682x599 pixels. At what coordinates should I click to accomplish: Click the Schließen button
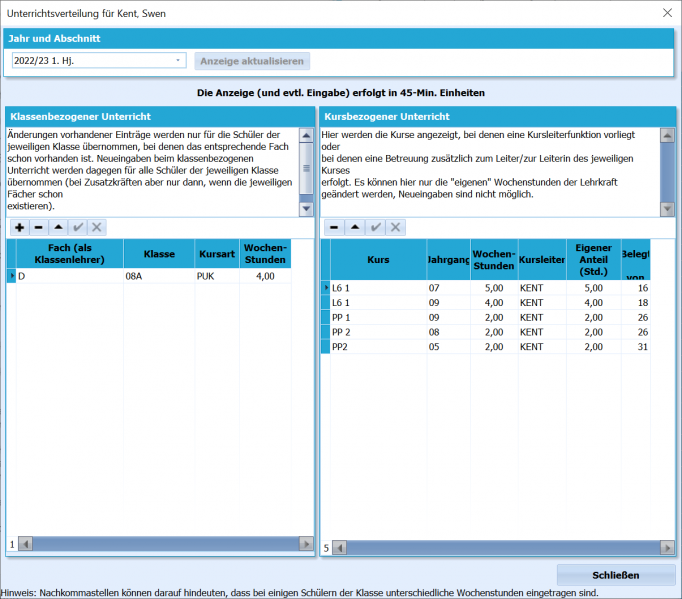(x=615, y=575)
